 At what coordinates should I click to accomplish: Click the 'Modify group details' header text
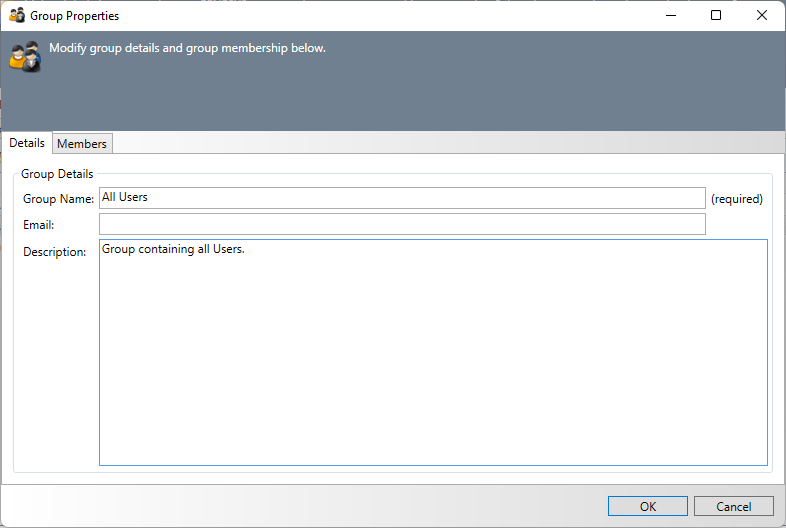click(x=187, y=48)
